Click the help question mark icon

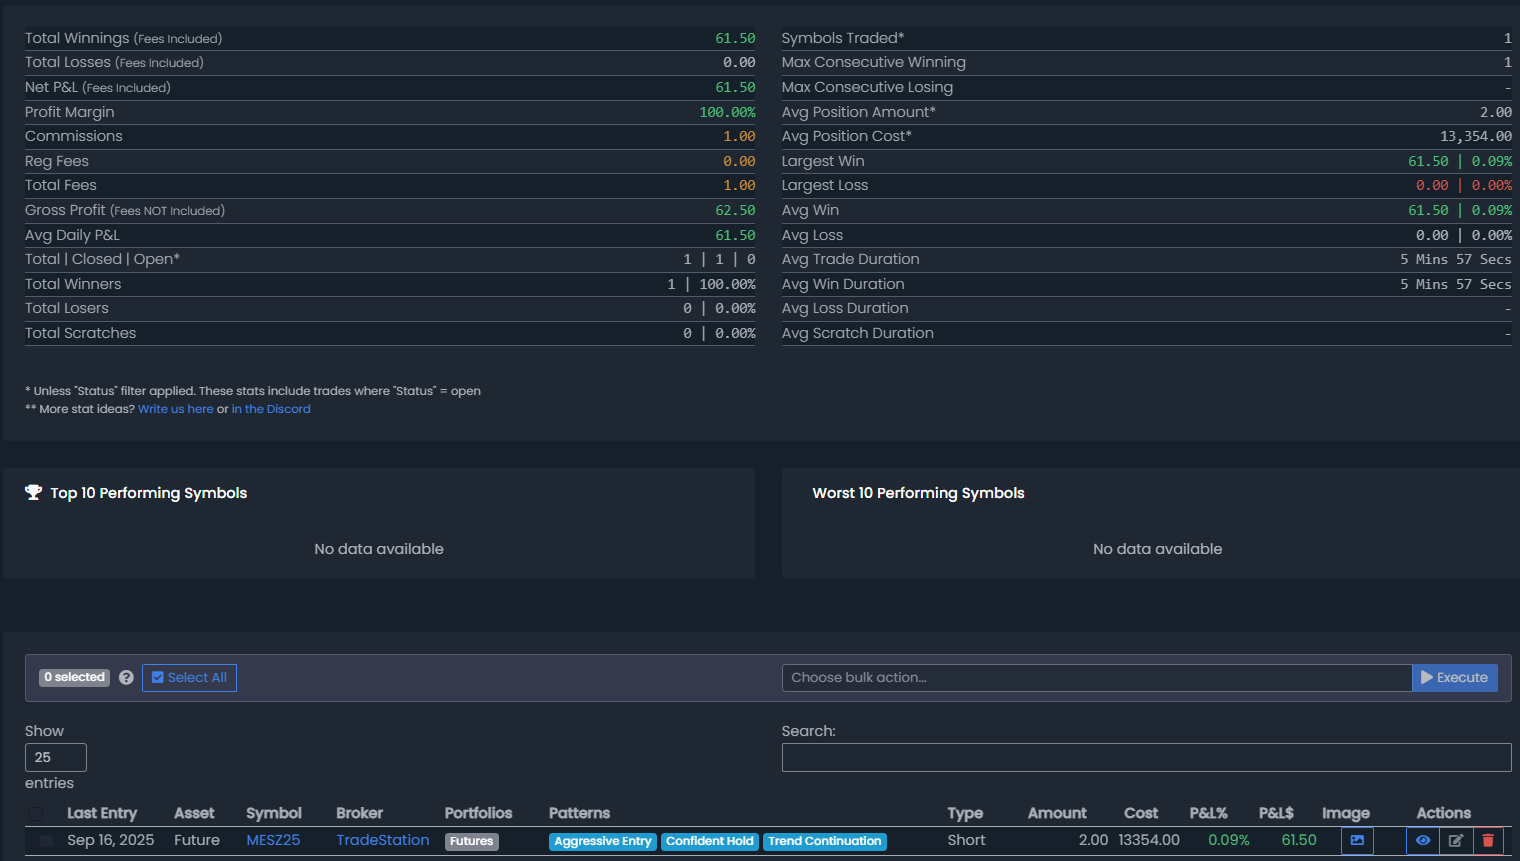[x=126, y=678]
